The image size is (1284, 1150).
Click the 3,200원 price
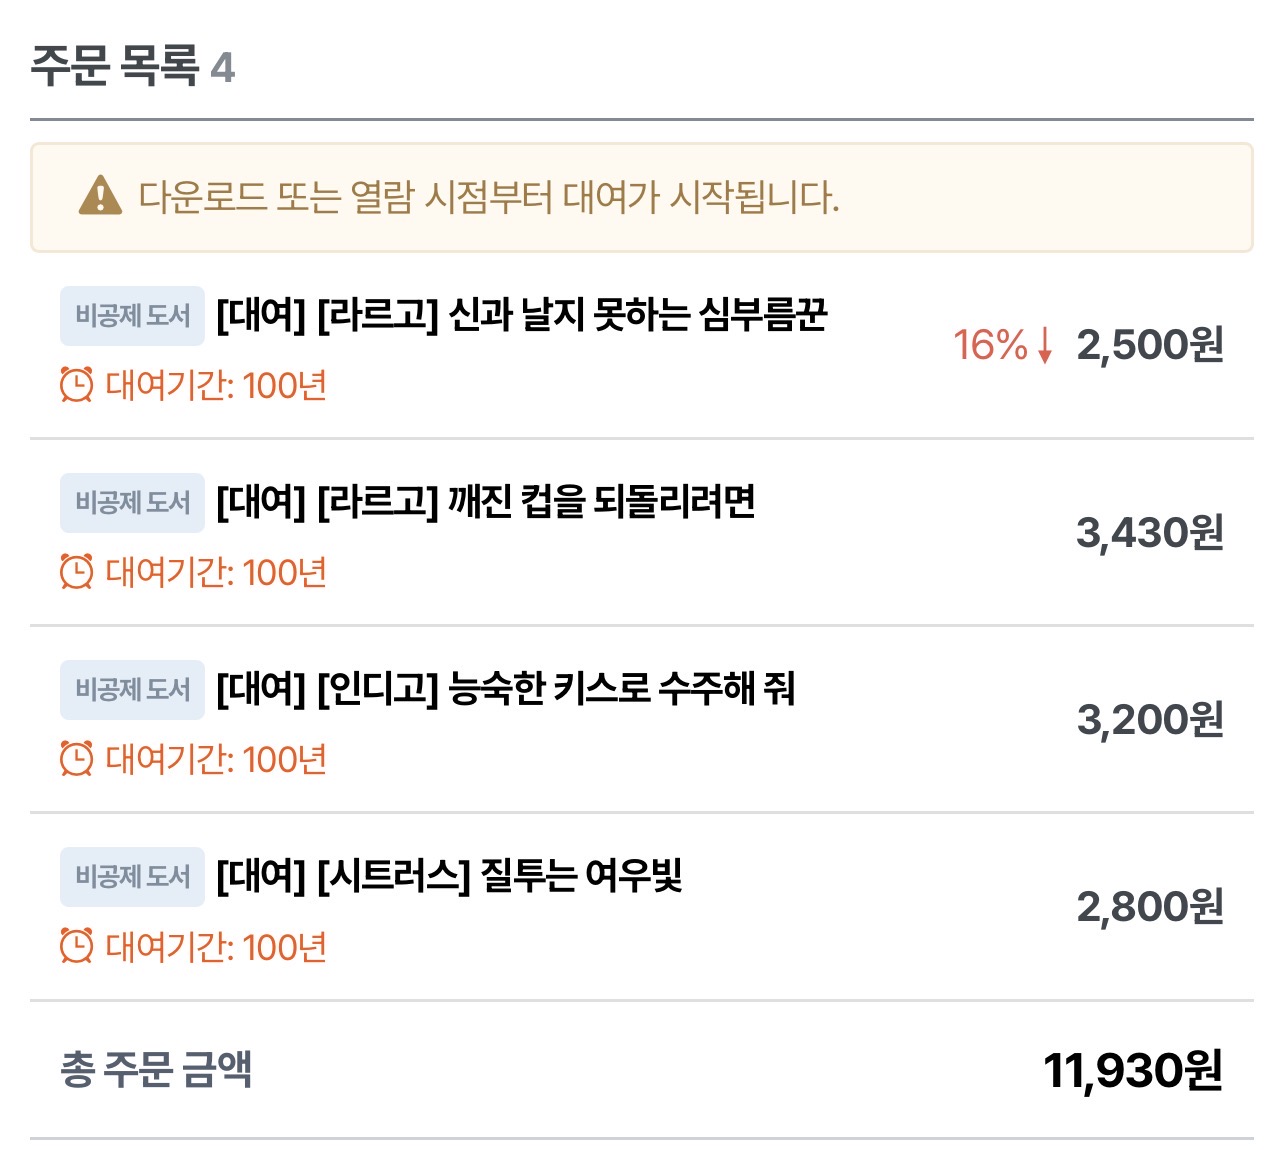(x=1150, y=720)
